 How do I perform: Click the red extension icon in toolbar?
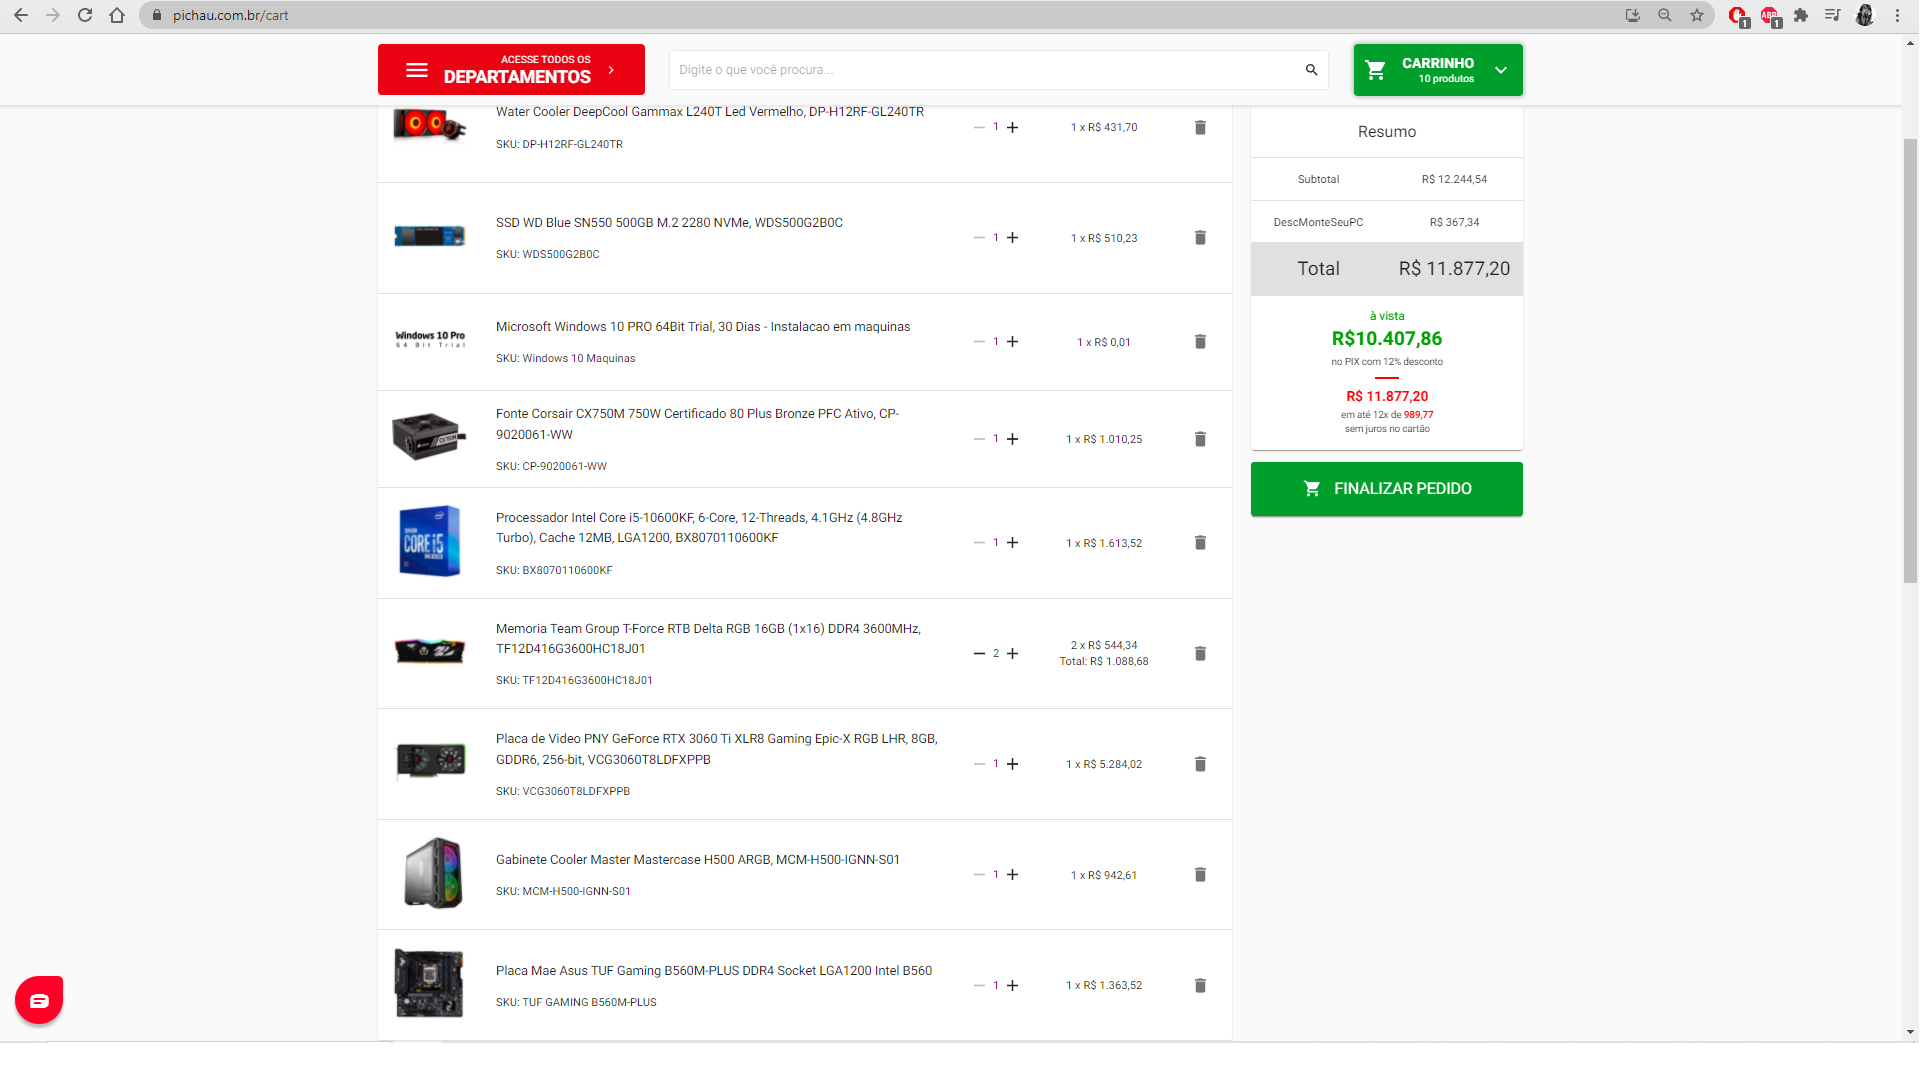pyautogui.click(x=1738, y=15)
